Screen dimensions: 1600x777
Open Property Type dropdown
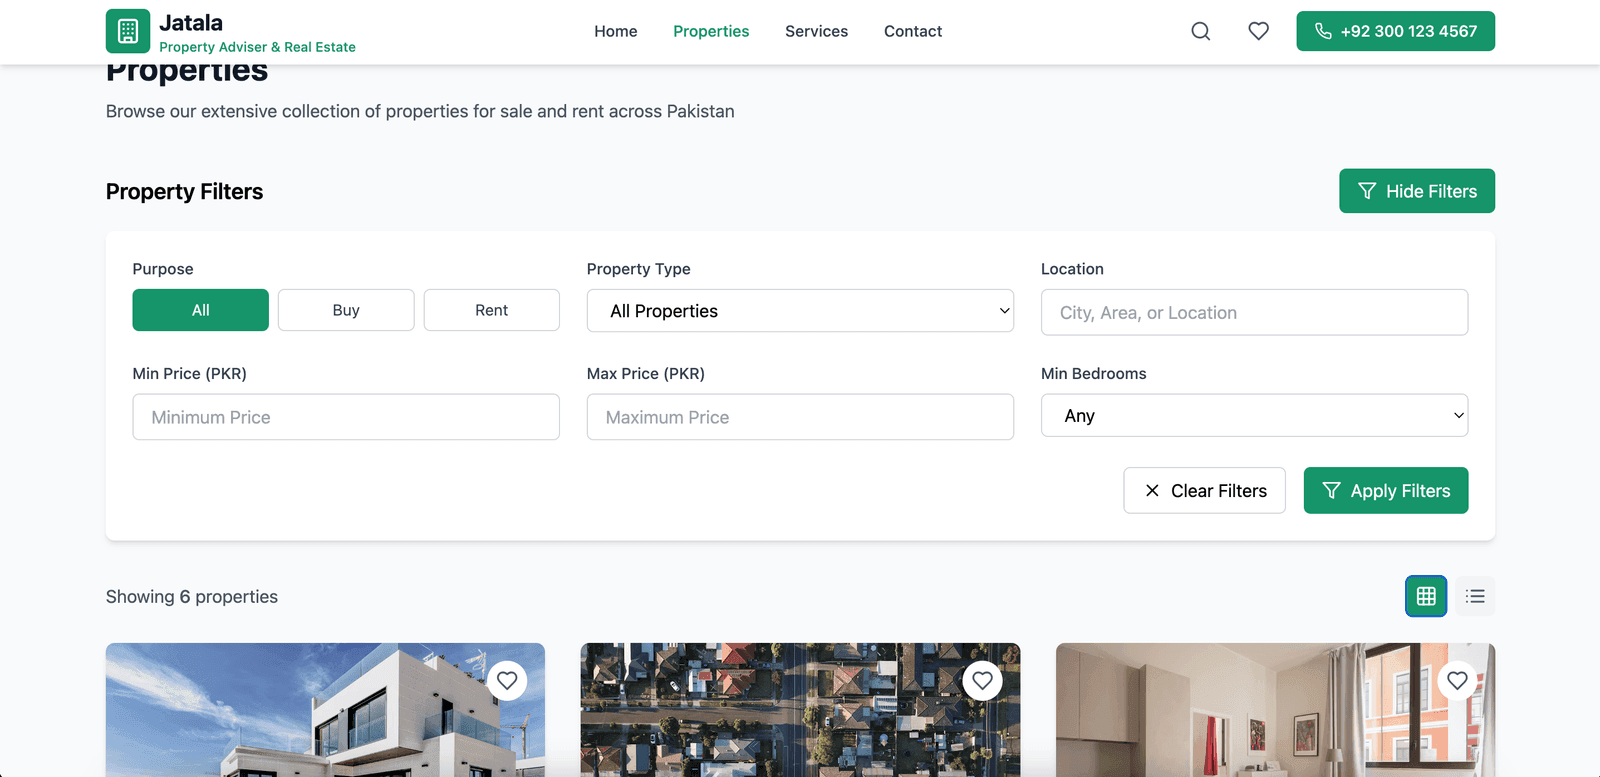(x=800, y=311)
